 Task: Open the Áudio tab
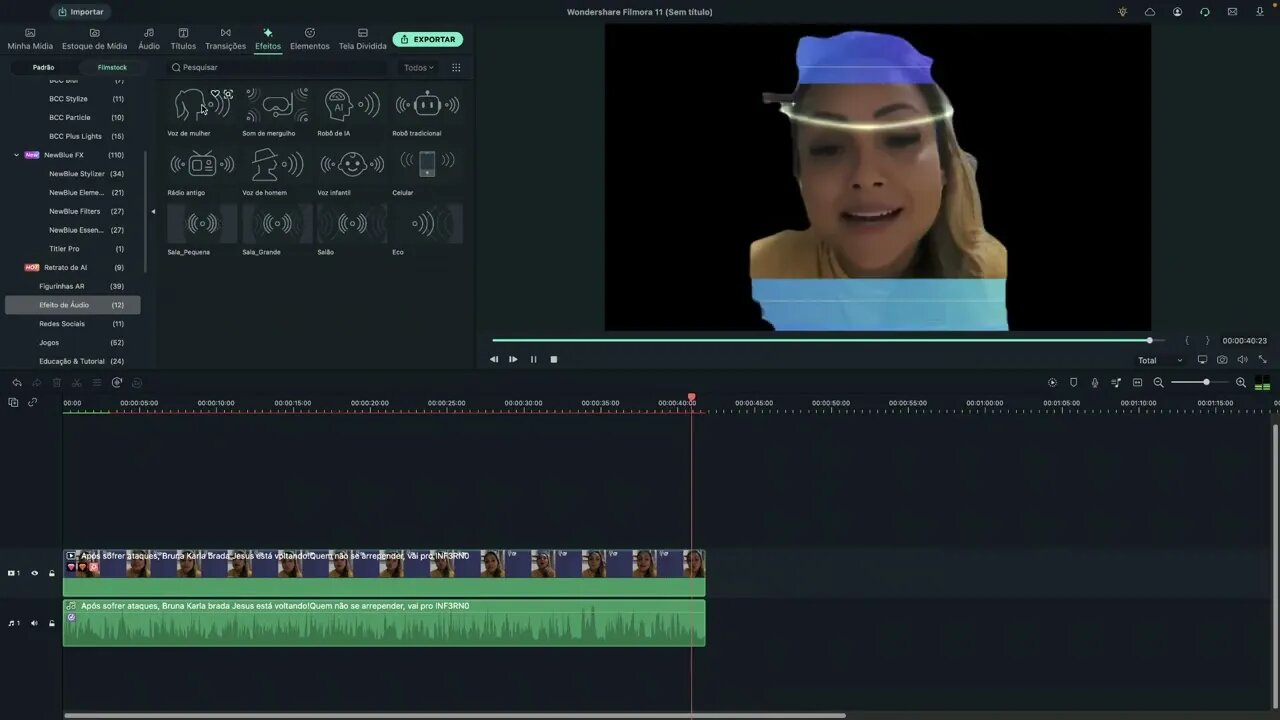coord(149,39)
